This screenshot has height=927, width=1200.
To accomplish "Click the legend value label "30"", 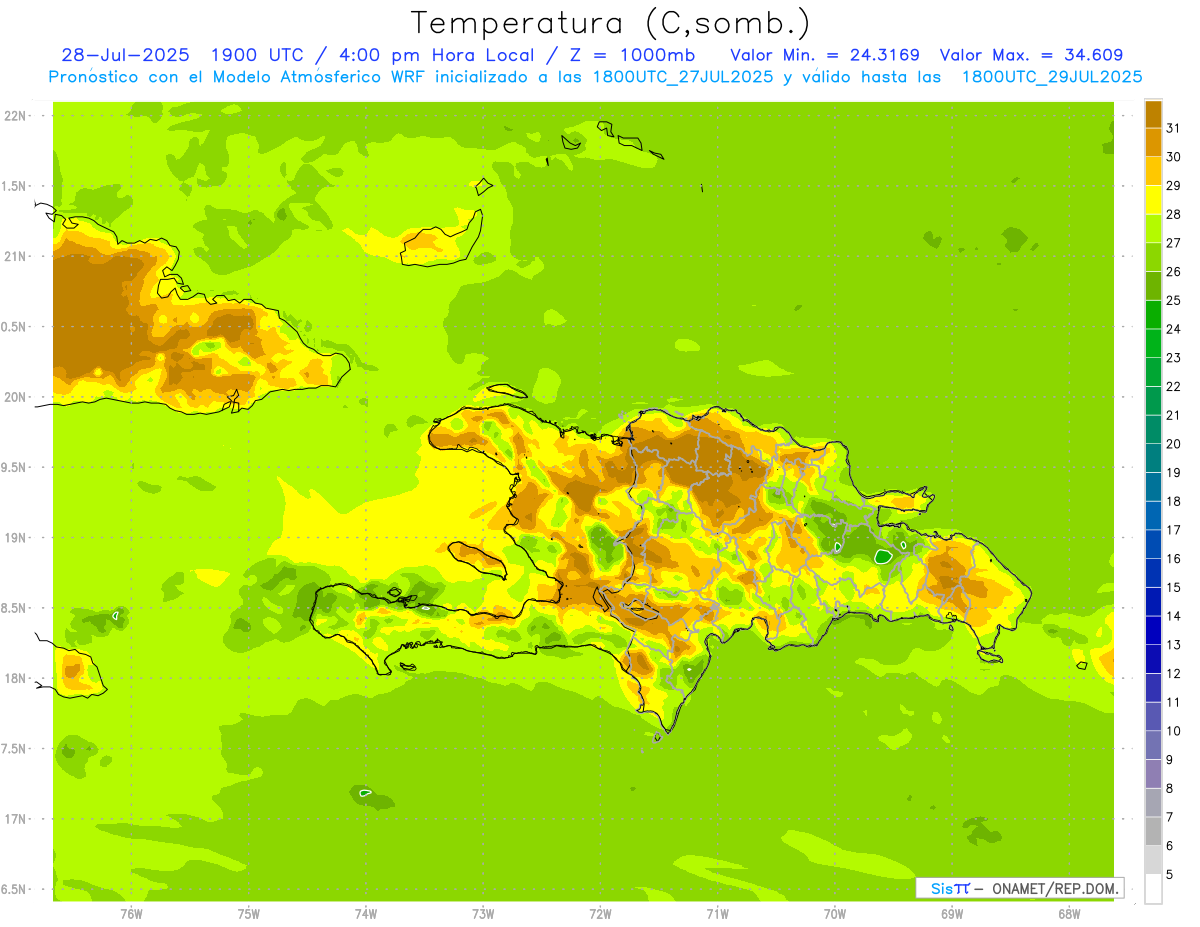I will click(1174, 157).
